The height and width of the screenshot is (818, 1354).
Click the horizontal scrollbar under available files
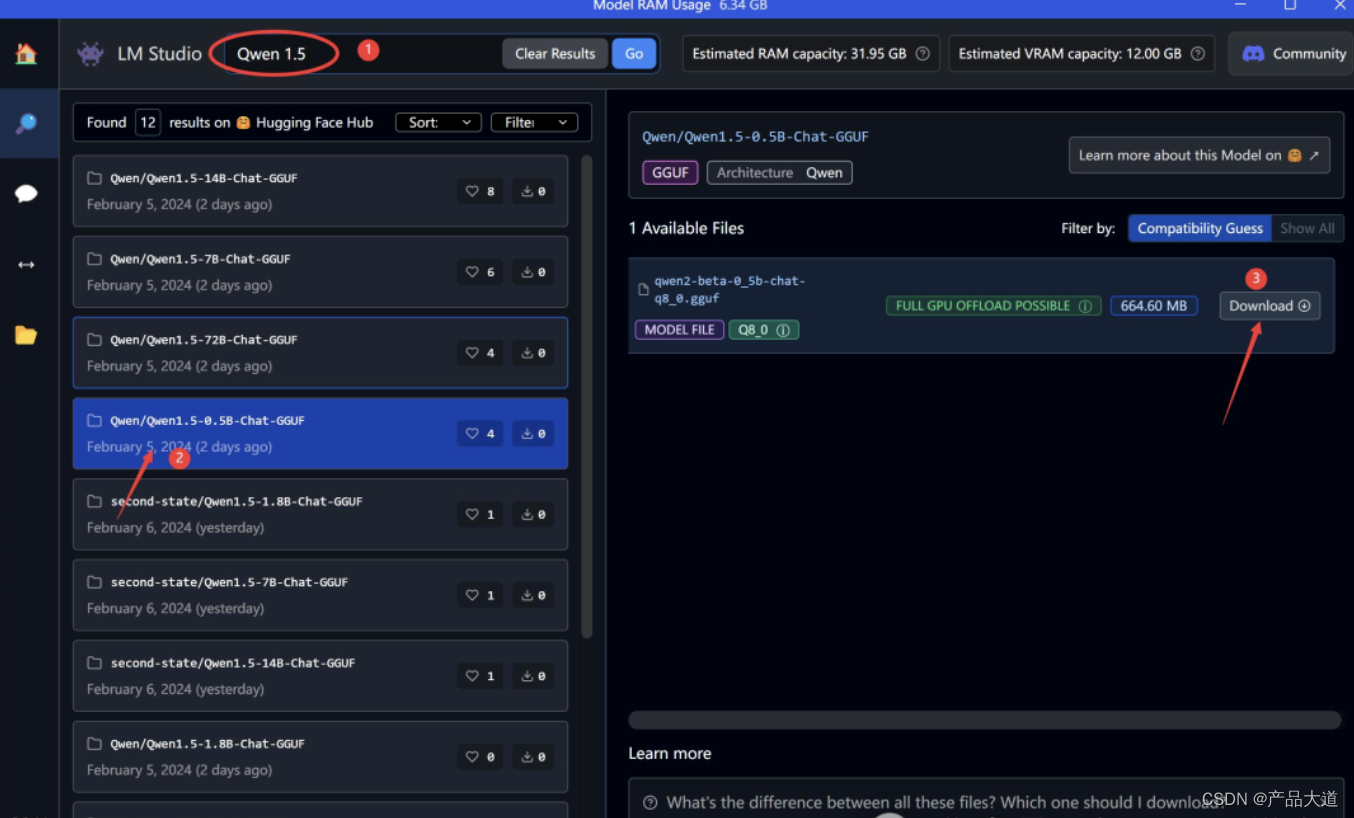(x=984, y=720)
